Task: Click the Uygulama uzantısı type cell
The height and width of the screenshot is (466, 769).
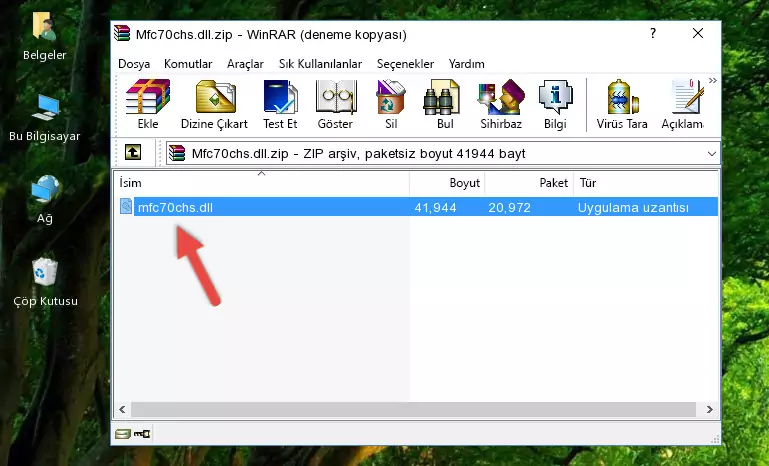Action: (x=633, y=207)
